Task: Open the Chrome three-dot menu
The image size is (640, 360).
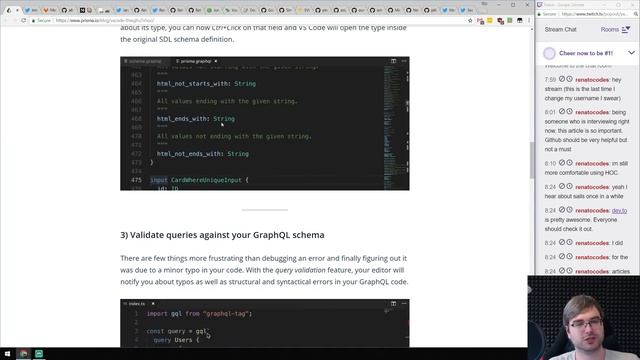Action: point(529,20)
